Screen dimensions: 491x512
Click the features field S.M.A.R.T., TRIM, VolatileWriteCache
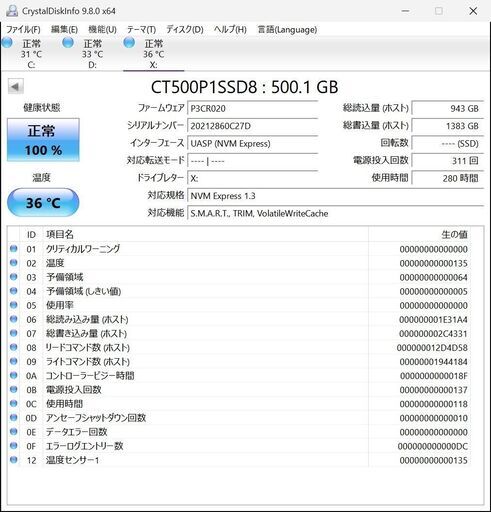point(335,213)
